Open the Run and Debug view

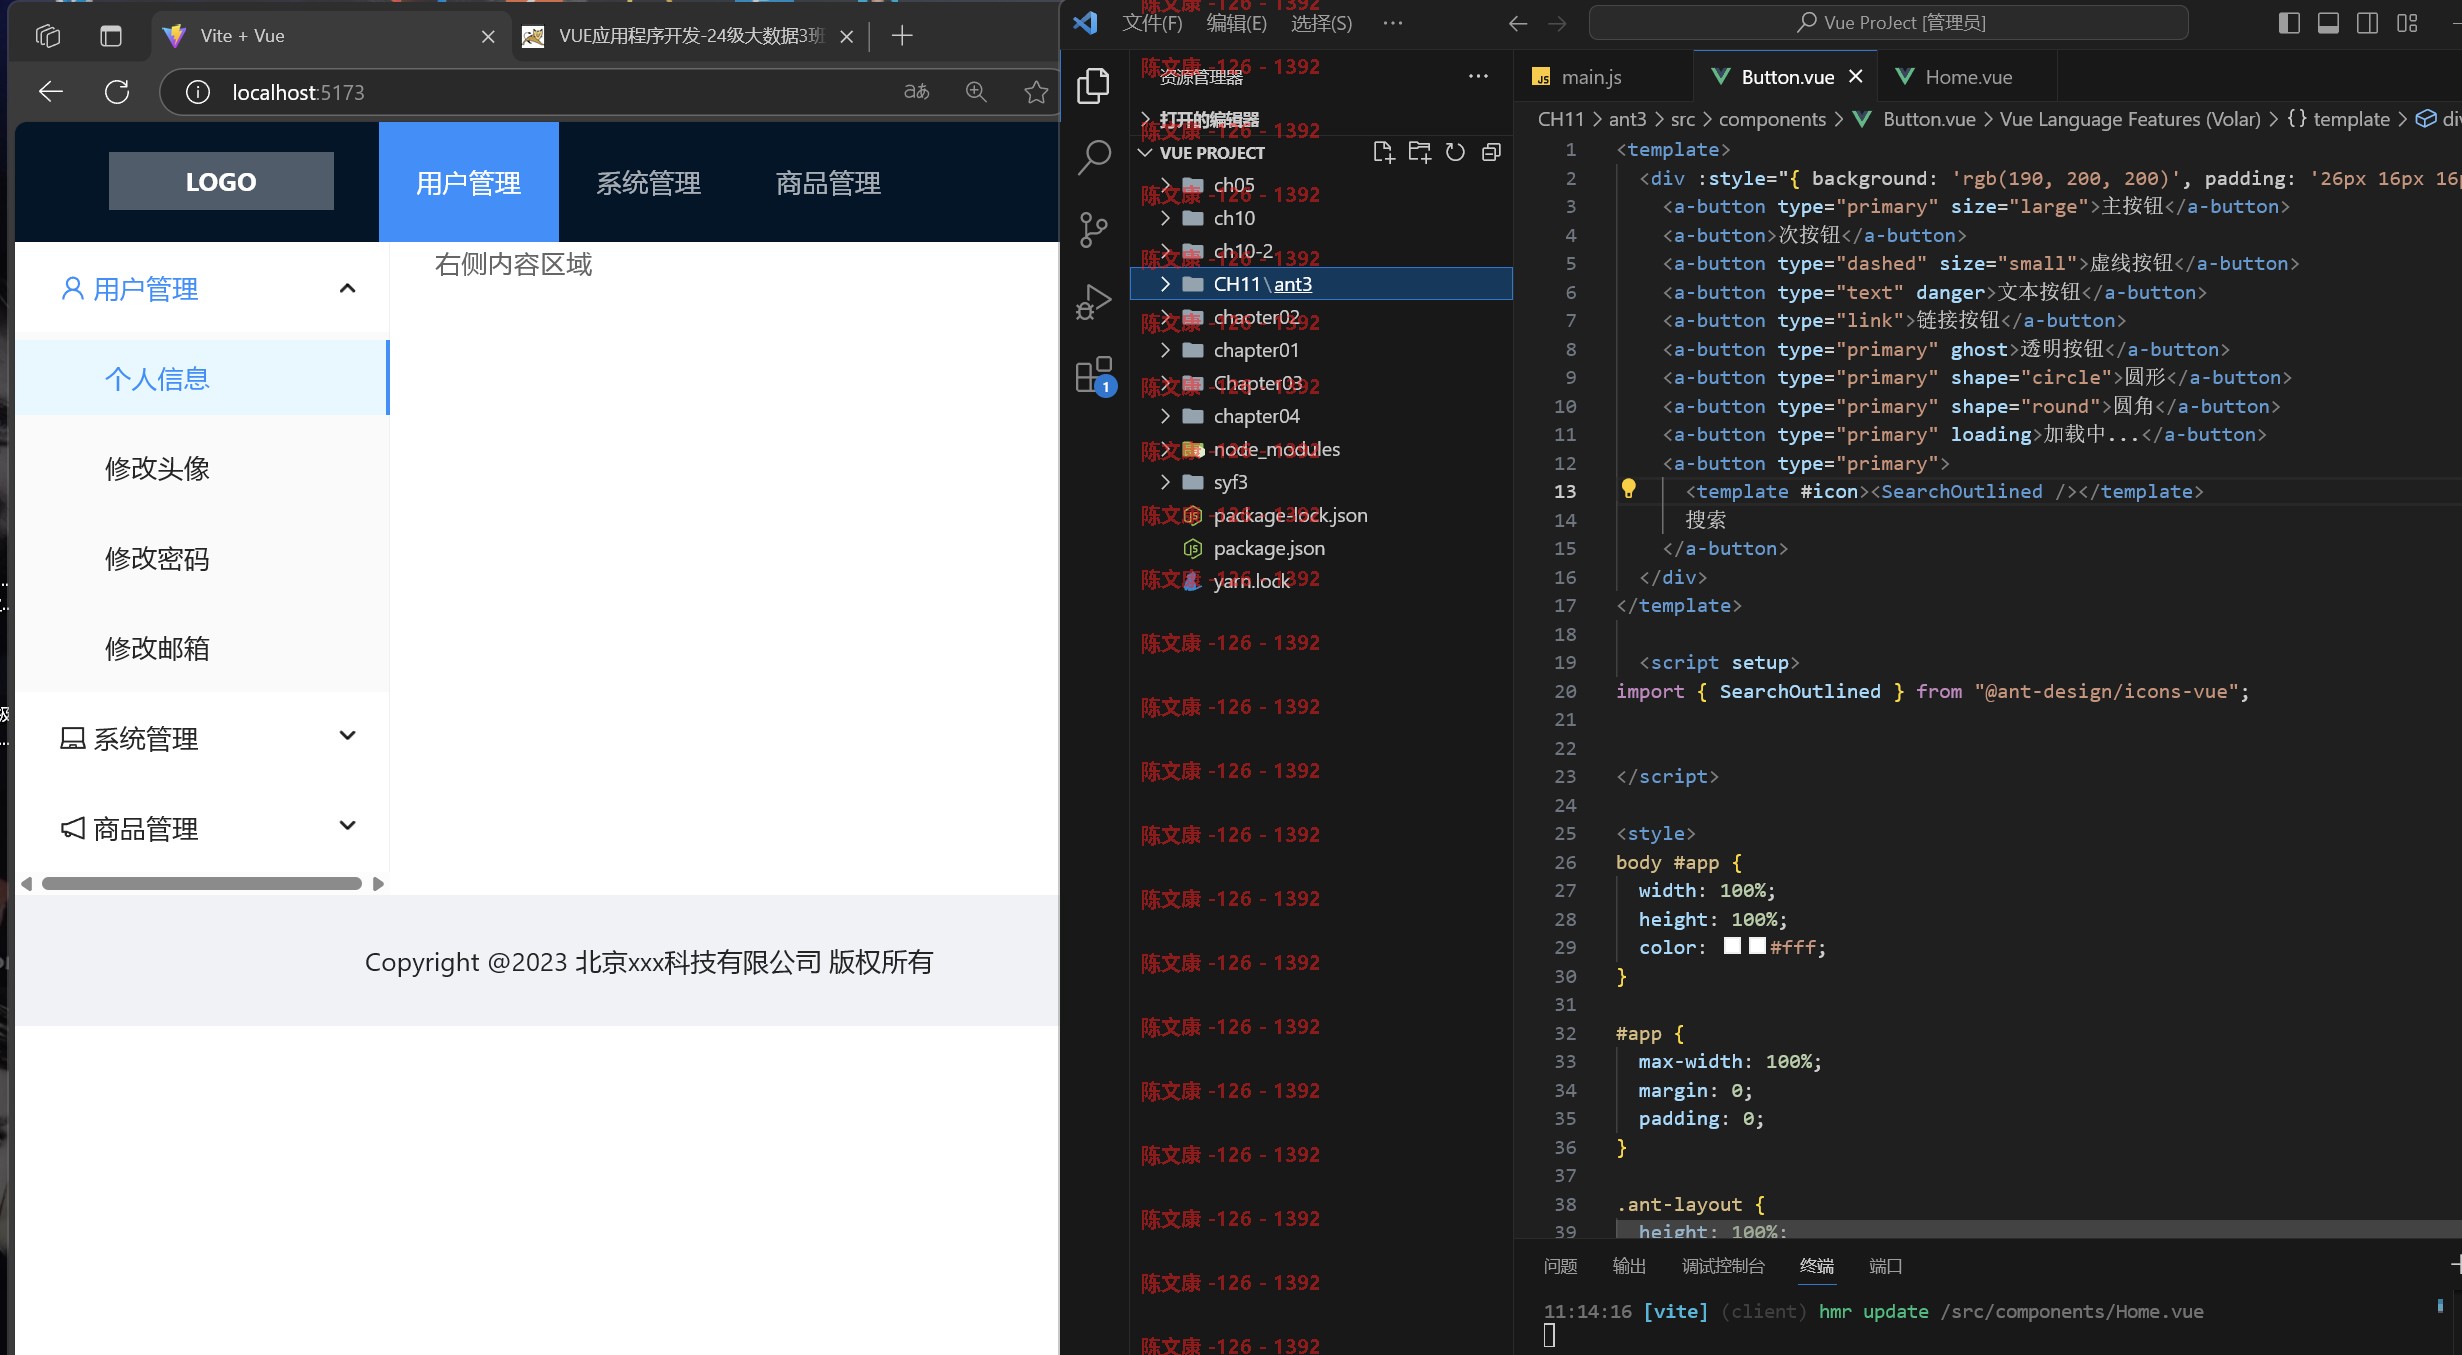click(1093, 302)
